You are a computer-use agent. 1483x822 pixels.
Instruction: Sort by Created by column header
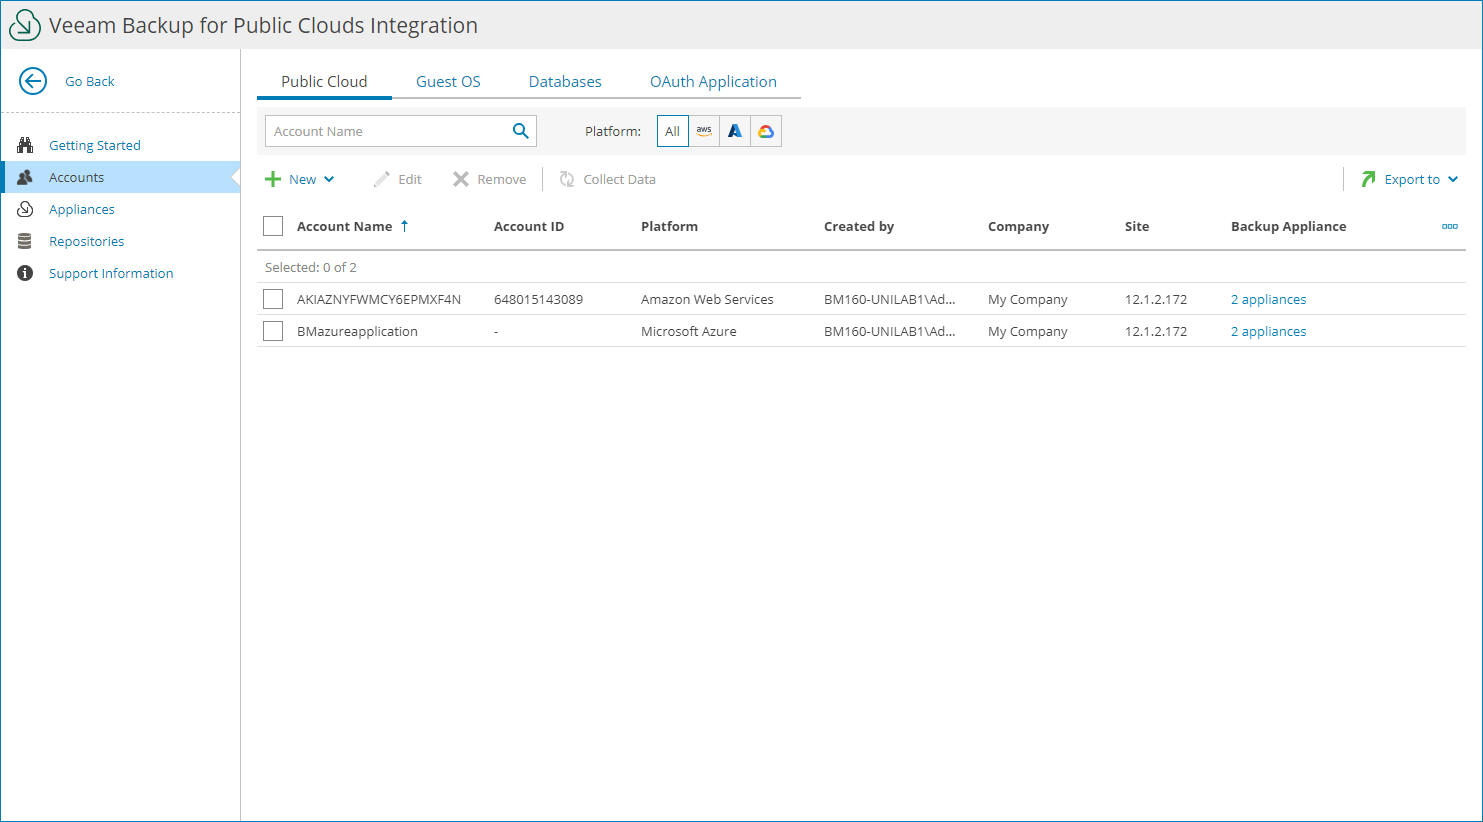(859, 226)
